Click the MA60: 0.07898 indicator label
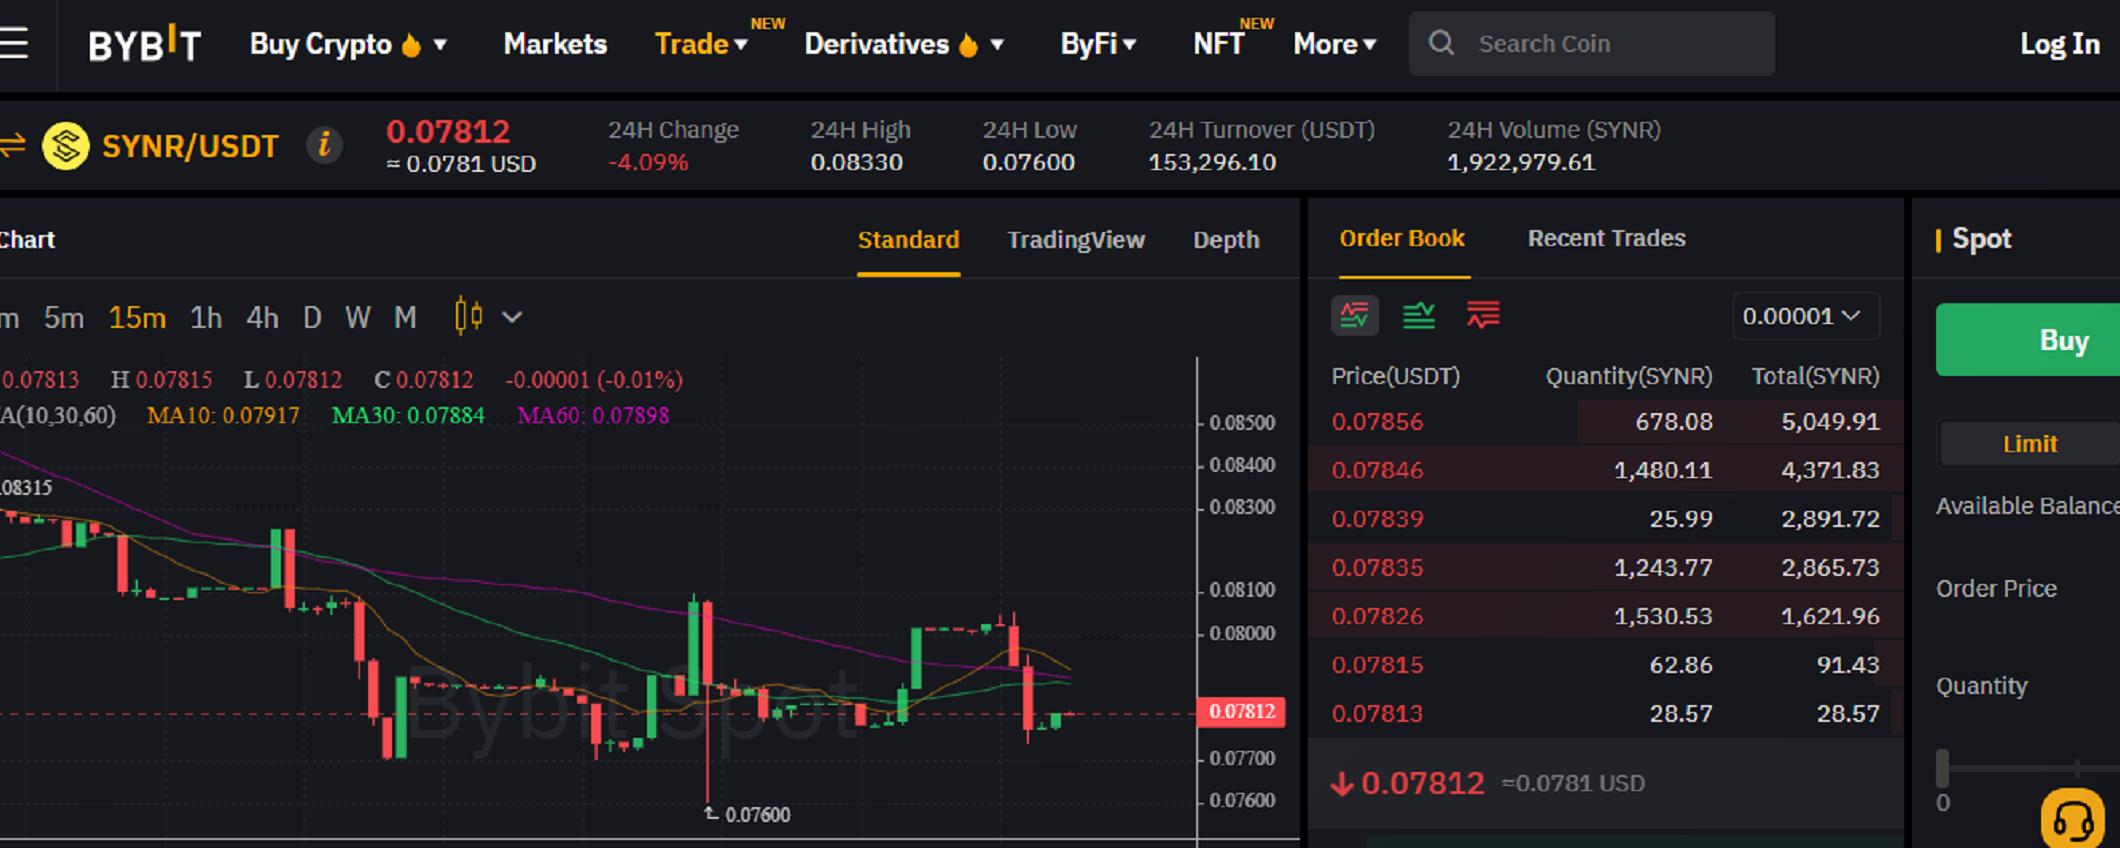2120x848 pixels. (593, 415)
